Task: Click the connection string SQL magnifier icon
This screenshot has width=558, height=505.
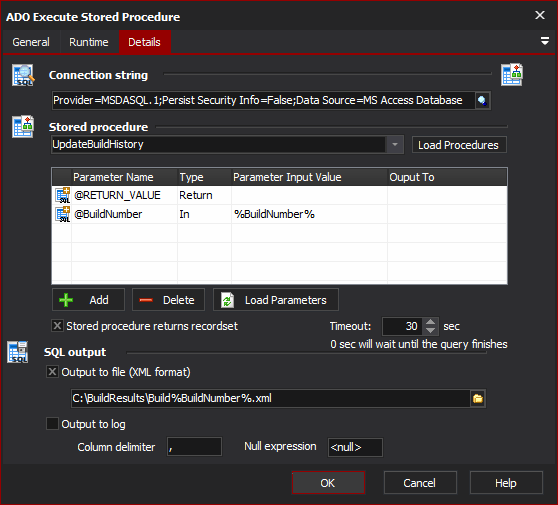Action: pos(23,75)
